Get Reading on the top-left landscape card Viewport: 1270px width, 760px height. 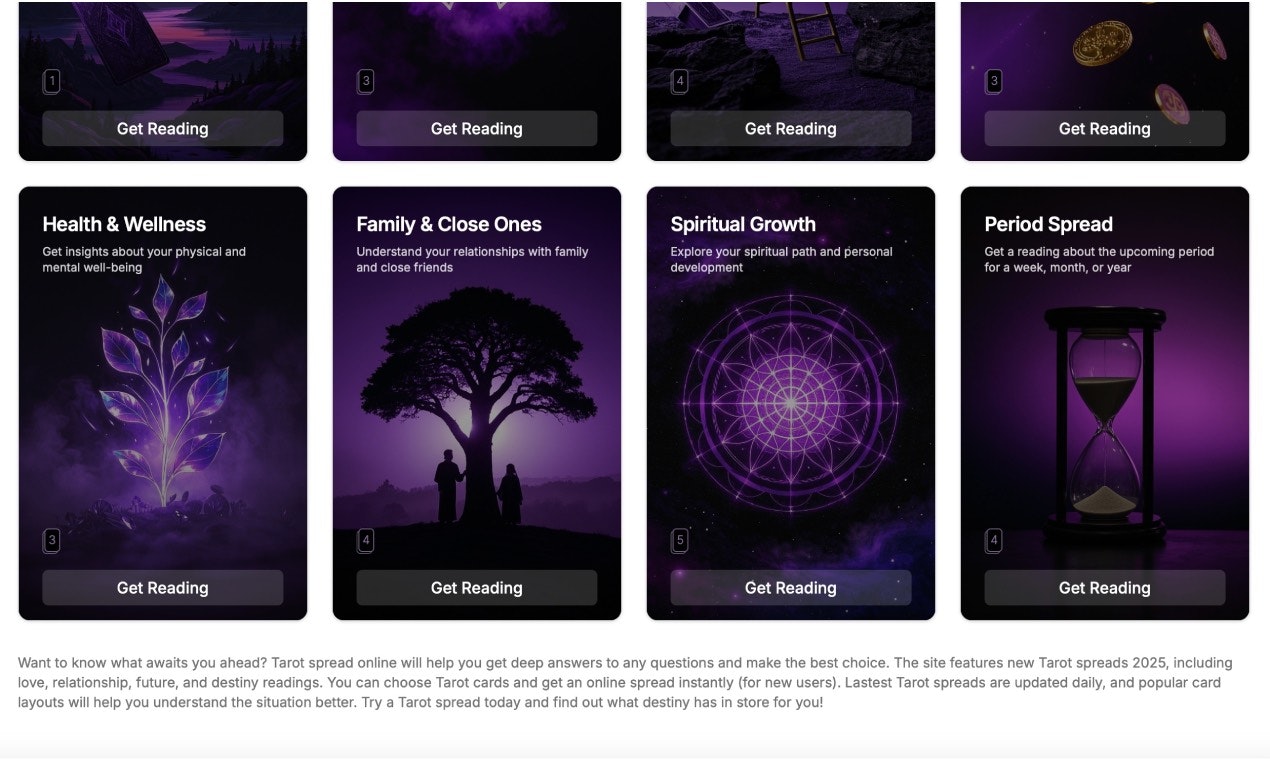click(163, 128)
